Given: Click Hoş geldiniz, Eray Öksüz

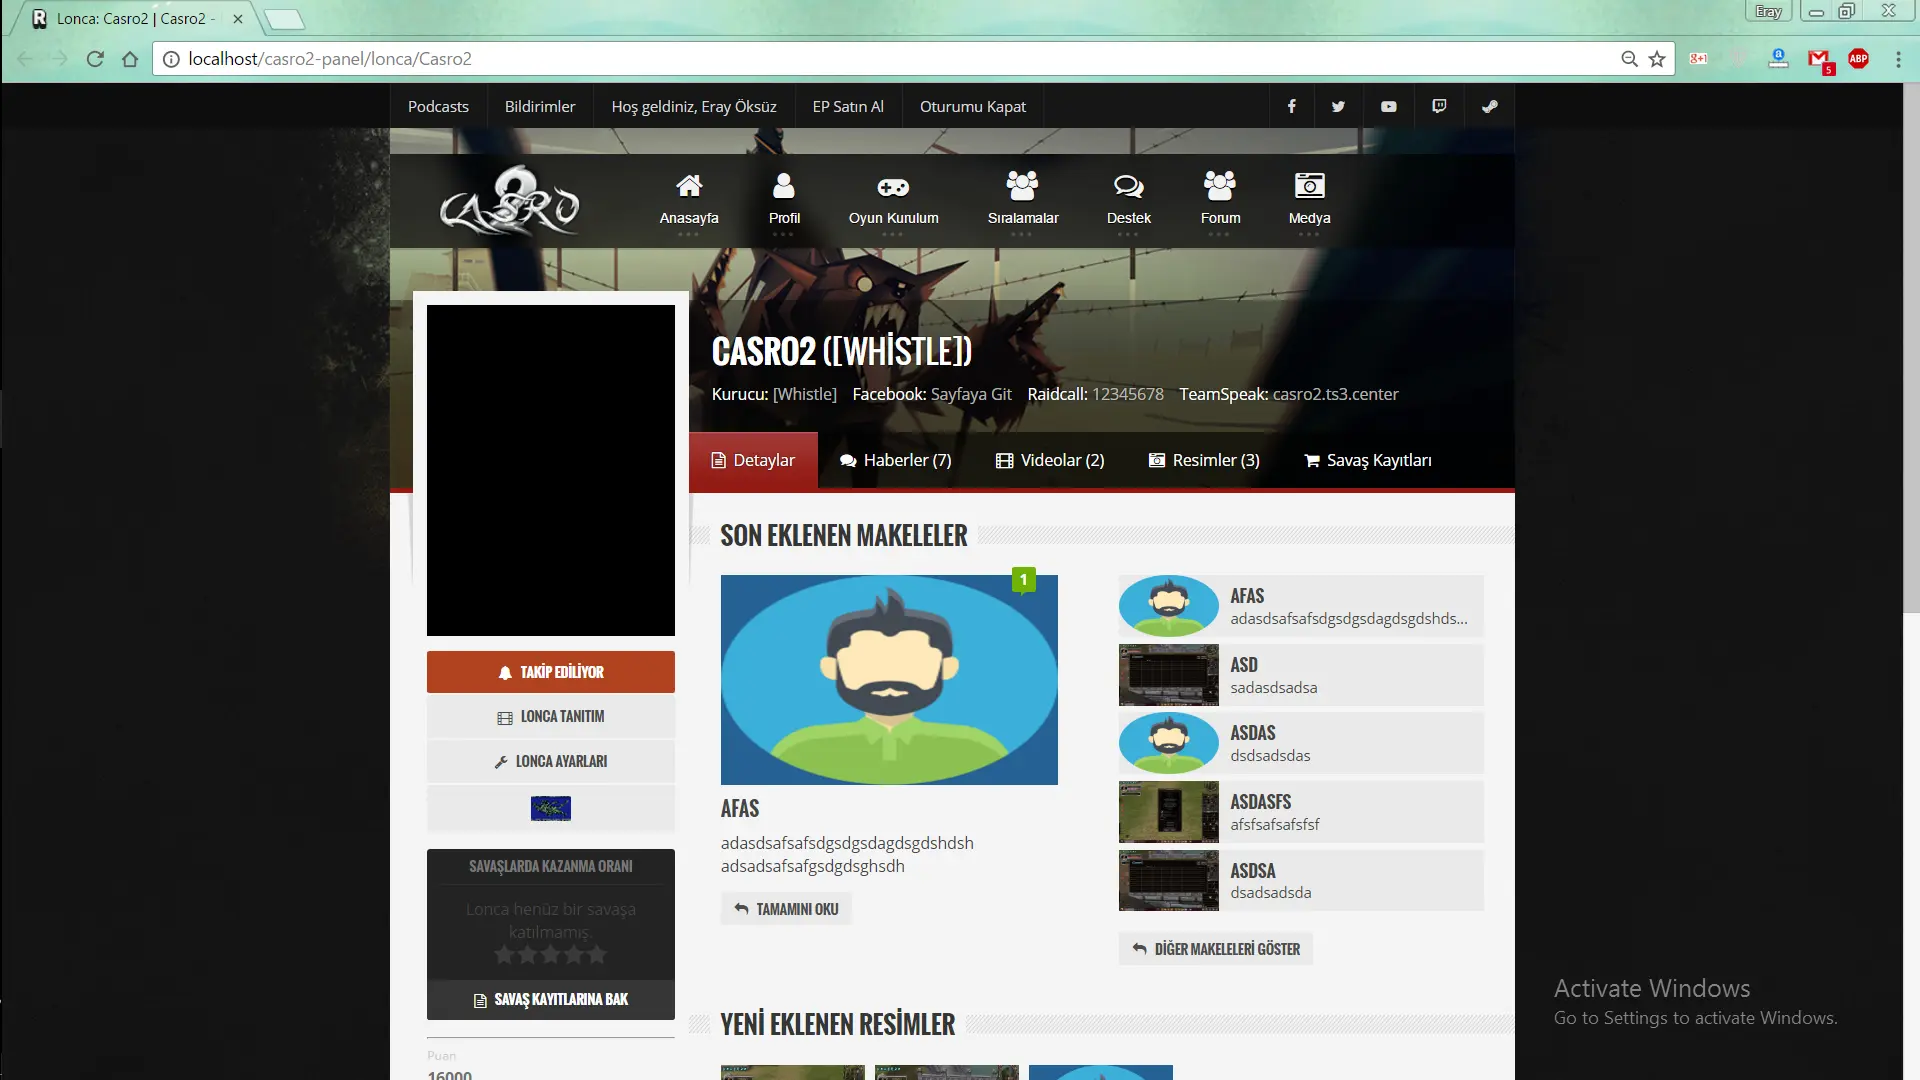Looking at the screenshot, I should 694,106.
